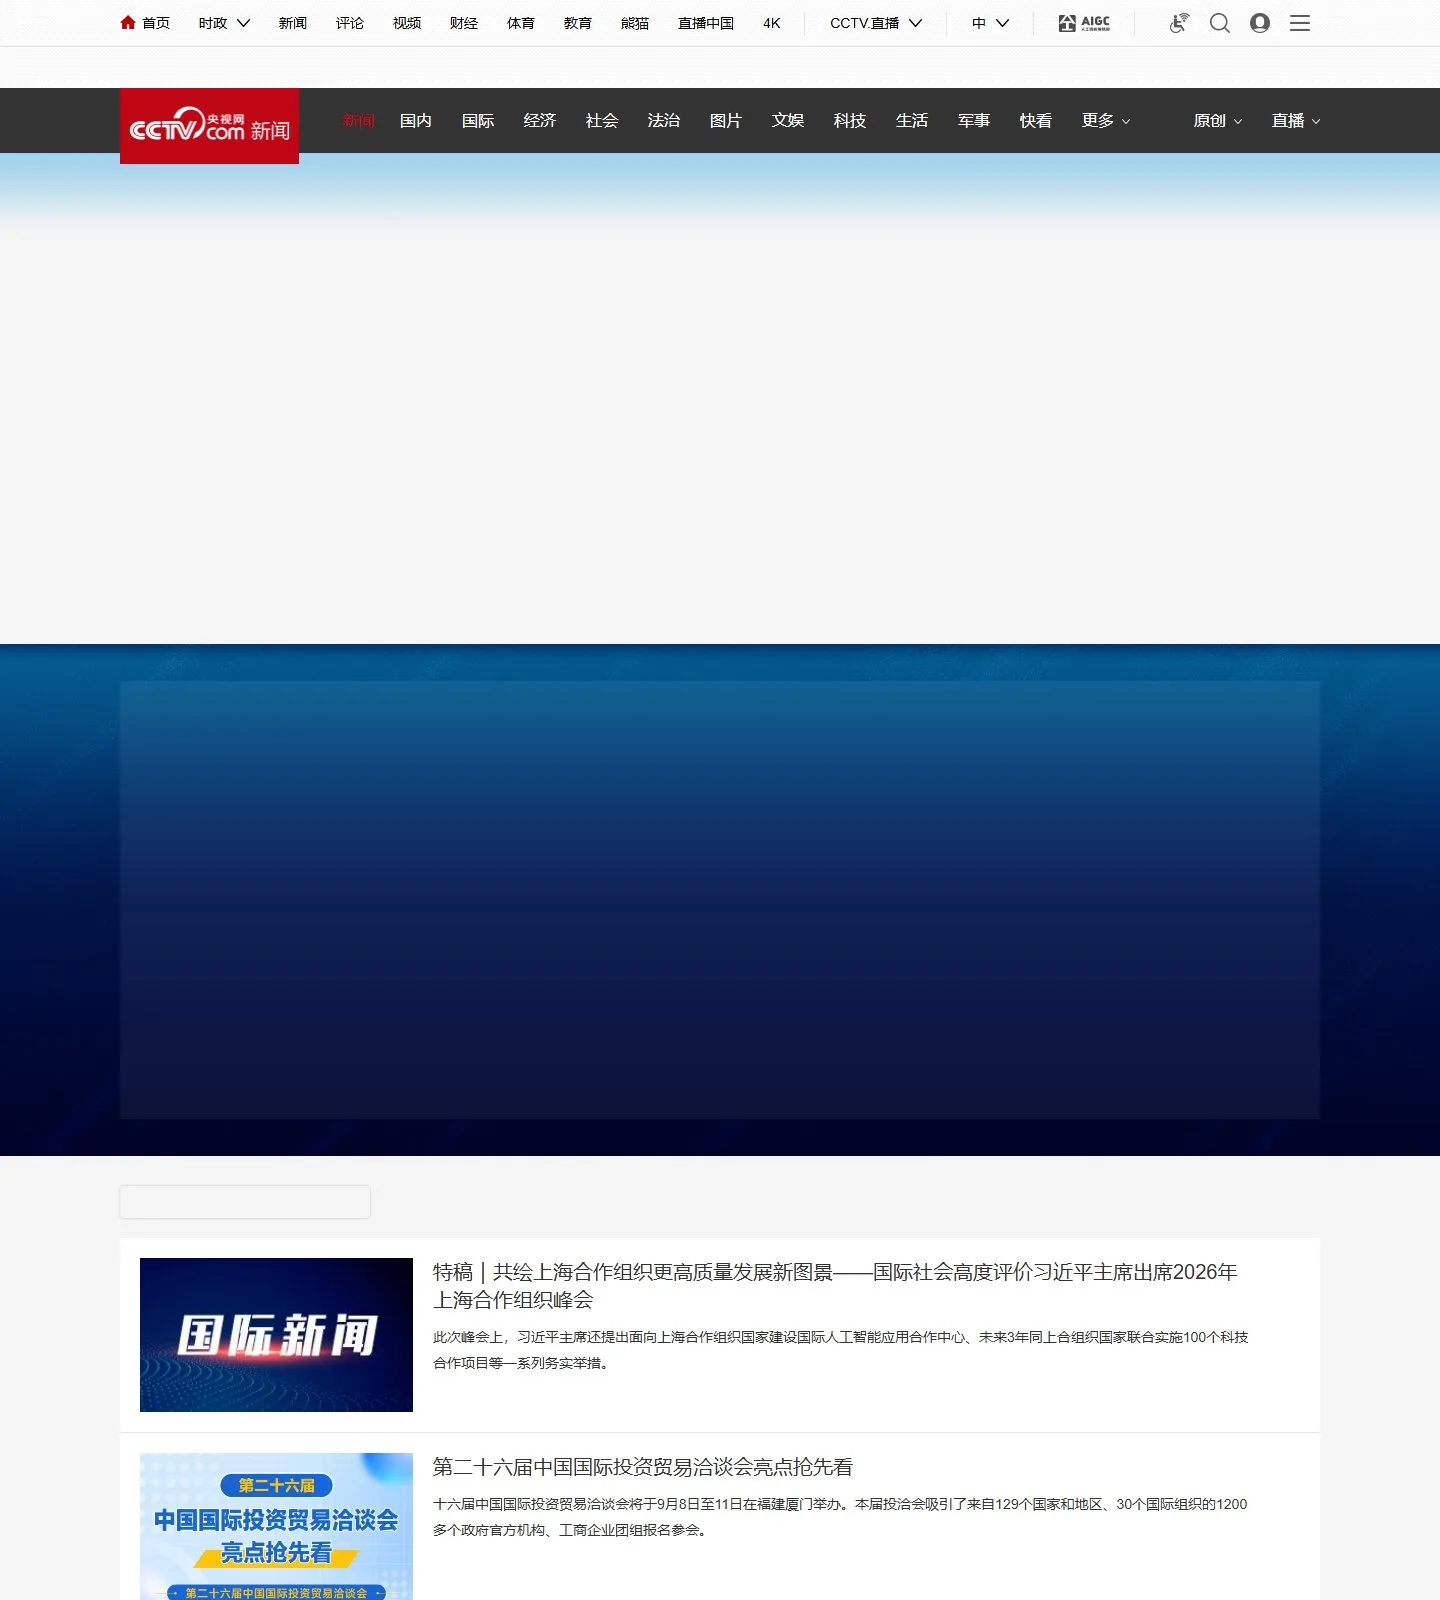
Task: Click summary text starting 十六届中国国际投资贸易洽谈会
Action: pyautogui.click(x=840, y=1517)
